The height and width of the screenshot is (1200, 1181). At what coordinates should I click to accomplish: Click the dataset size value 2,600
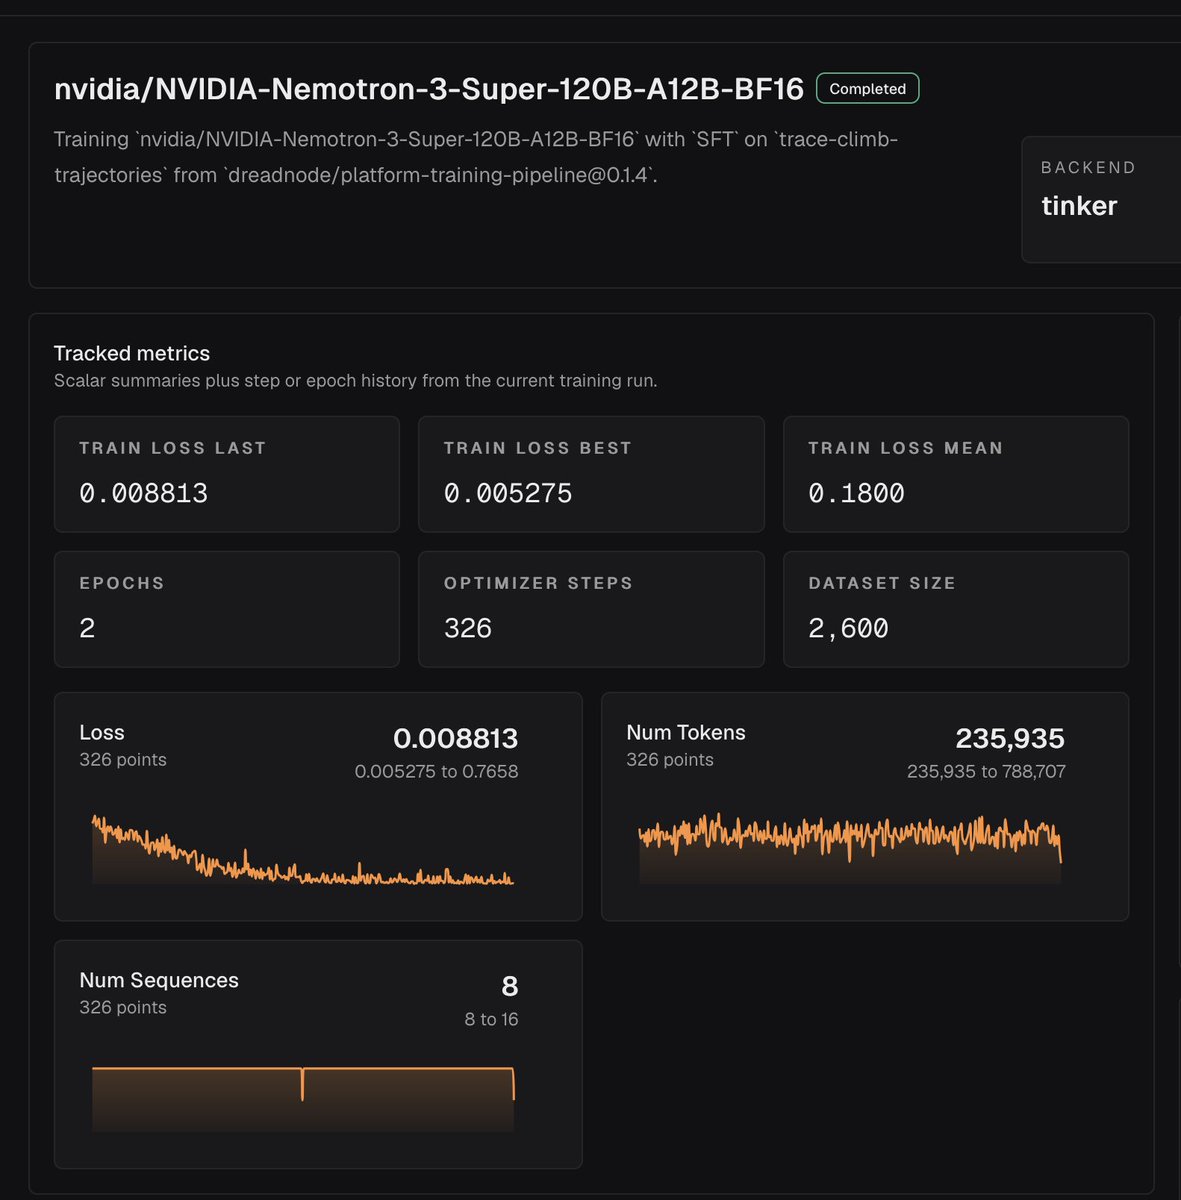[x=848, y=628]
